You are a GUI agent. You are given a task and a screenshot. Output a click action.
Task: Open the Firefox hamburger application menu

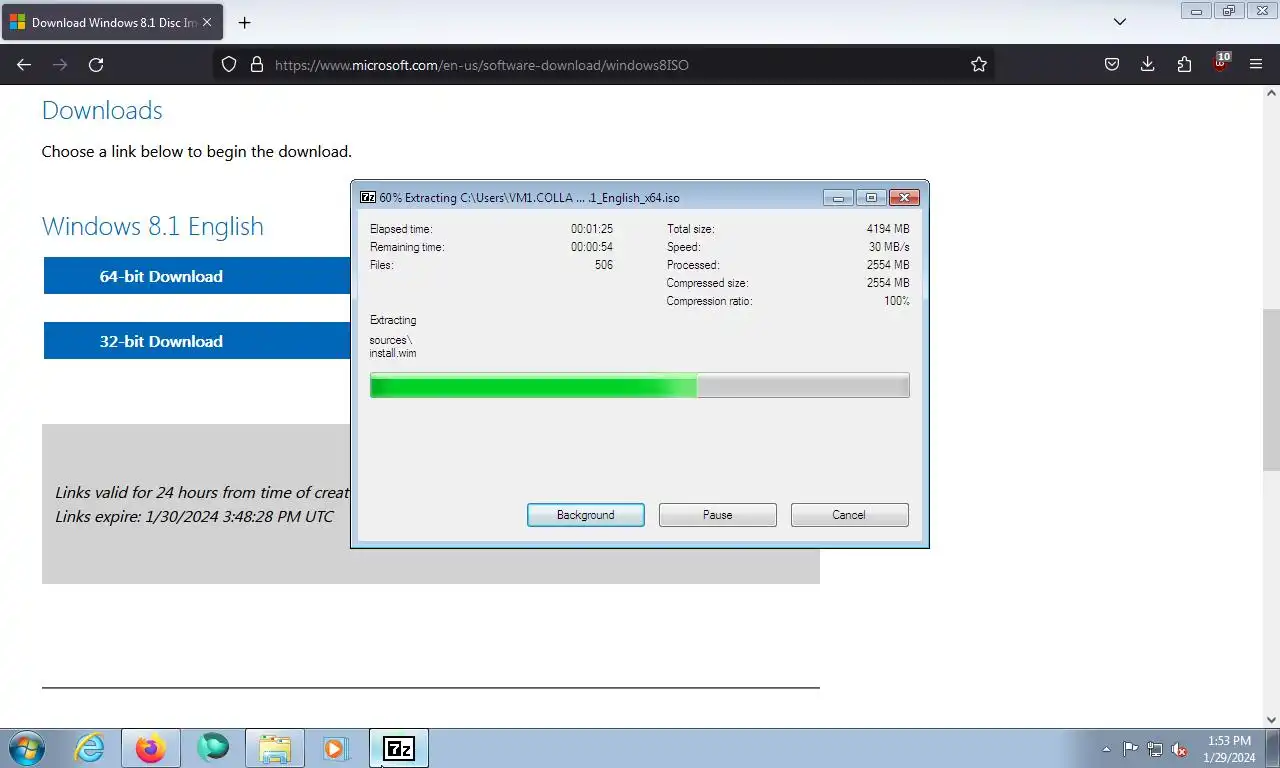(x=1256, y=64)
